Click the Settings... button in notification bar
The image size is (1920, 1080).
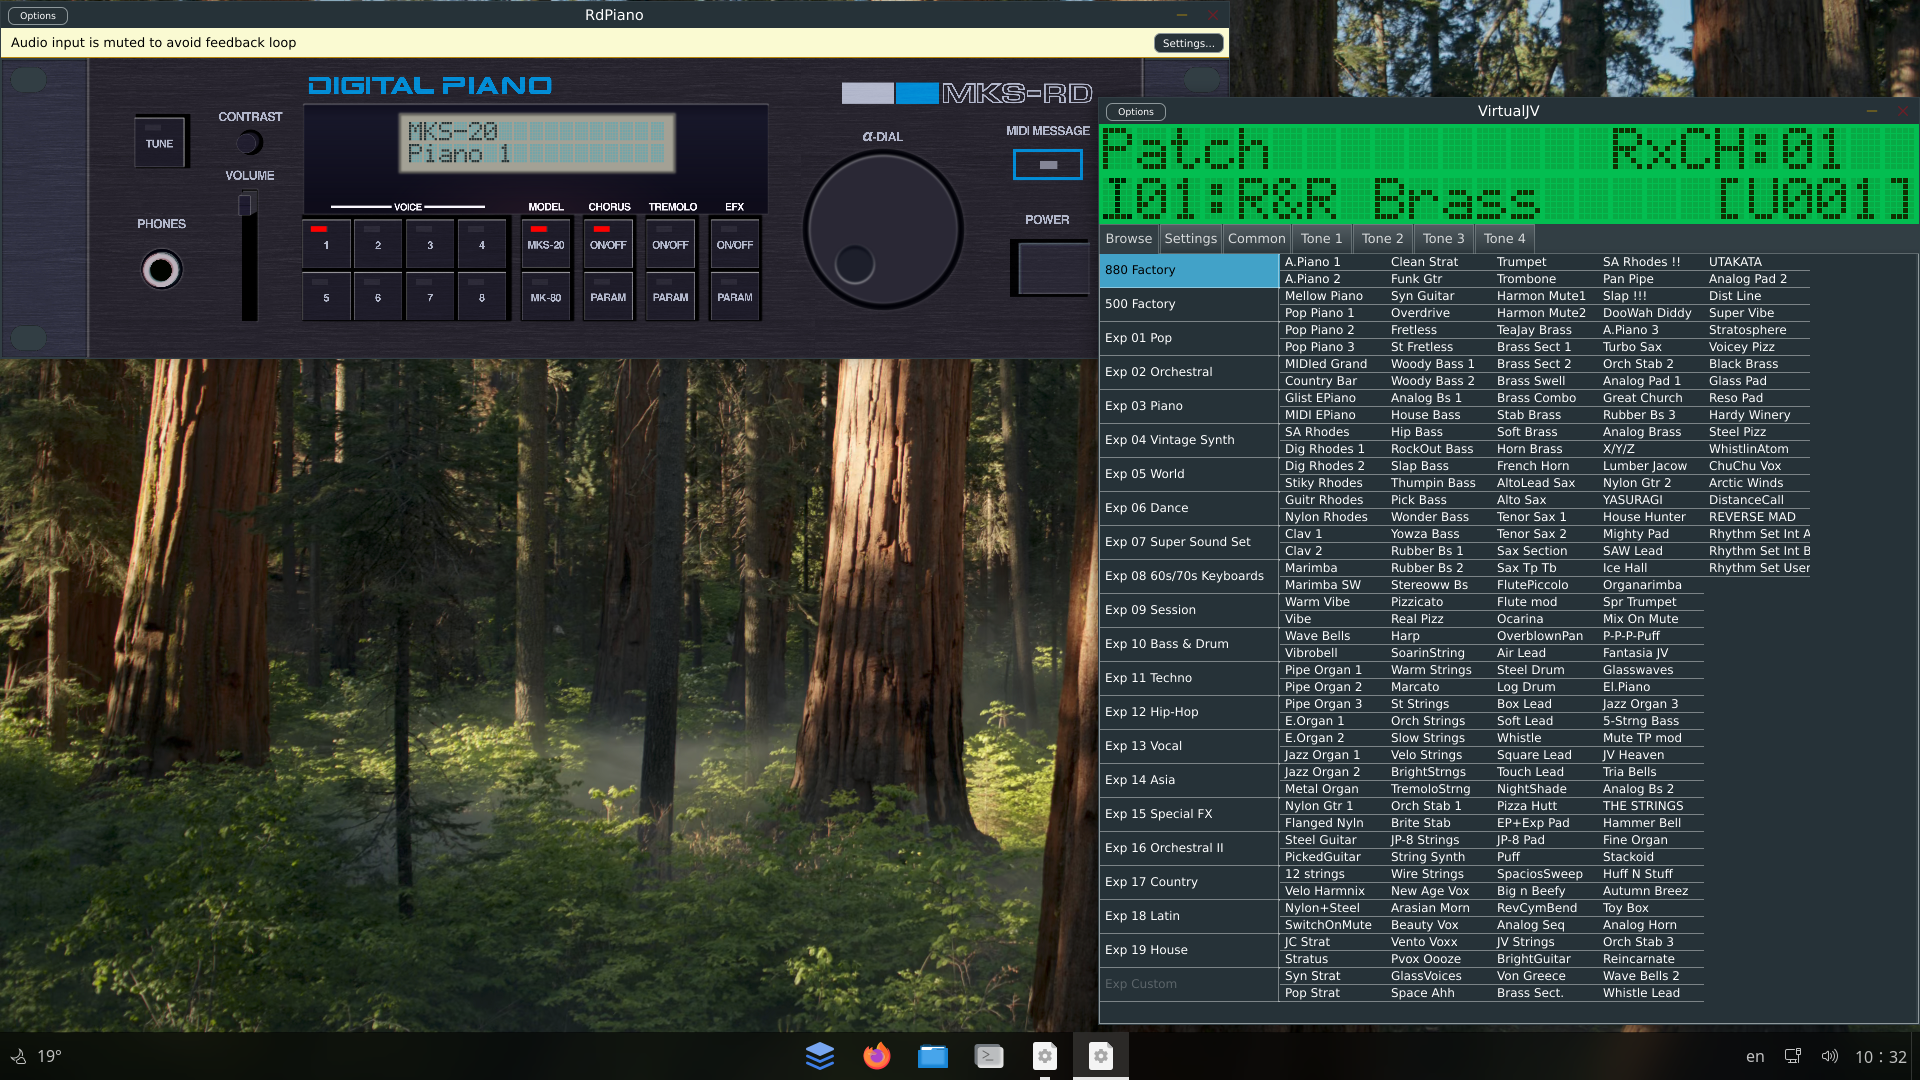(x=1188, y=43)
